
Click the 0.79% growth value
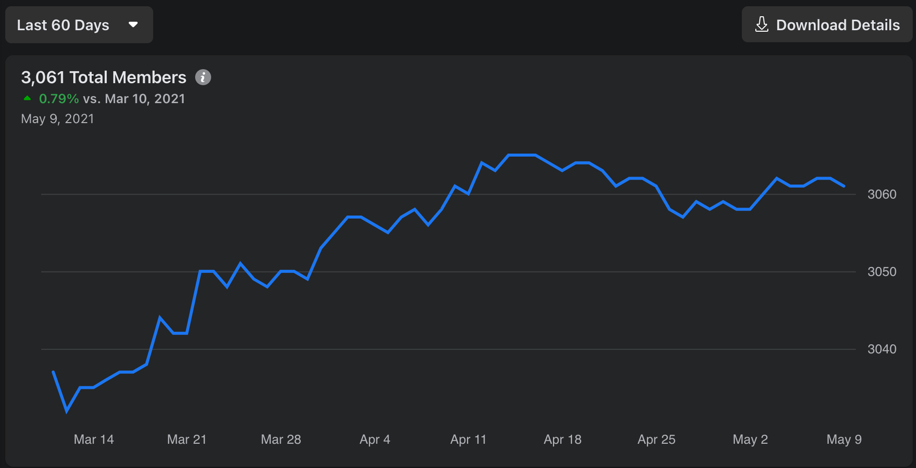[x=59, y=99]
